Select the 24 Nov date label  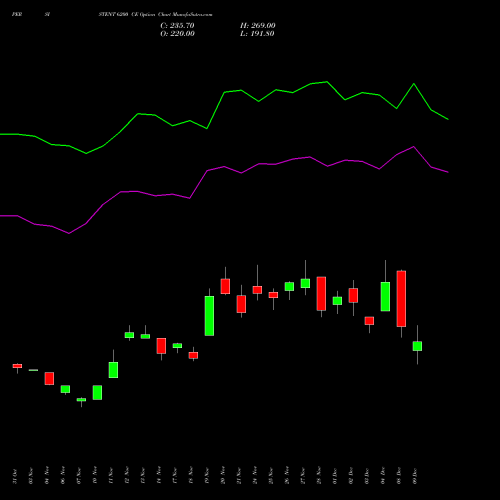[255, 476]
